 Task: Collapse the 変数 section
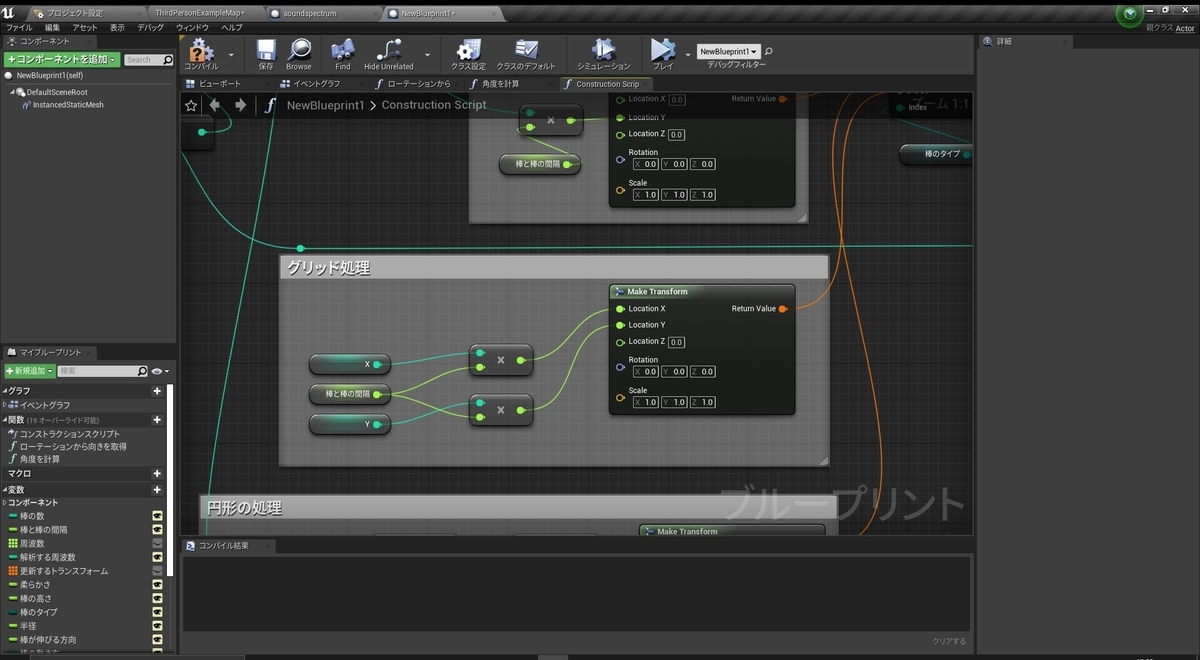(x=4, y=490)
